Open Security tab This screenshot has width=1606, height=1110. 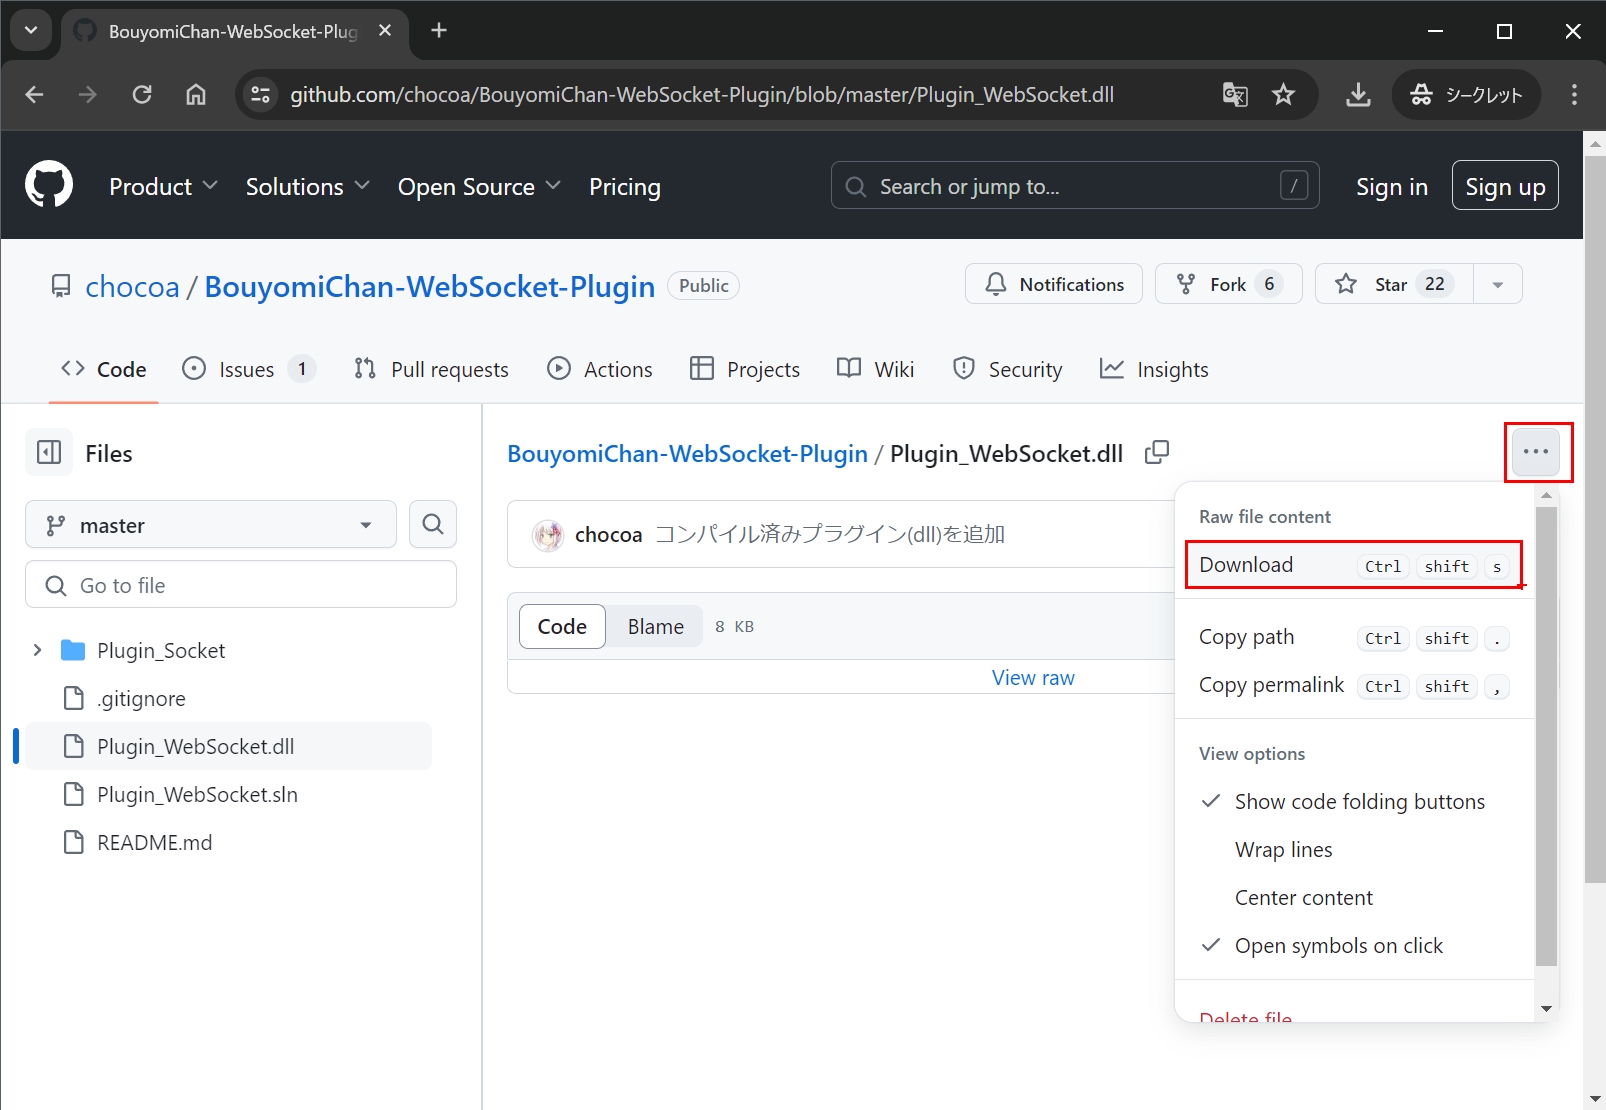pyautogui.click(x=1008, y=369)
